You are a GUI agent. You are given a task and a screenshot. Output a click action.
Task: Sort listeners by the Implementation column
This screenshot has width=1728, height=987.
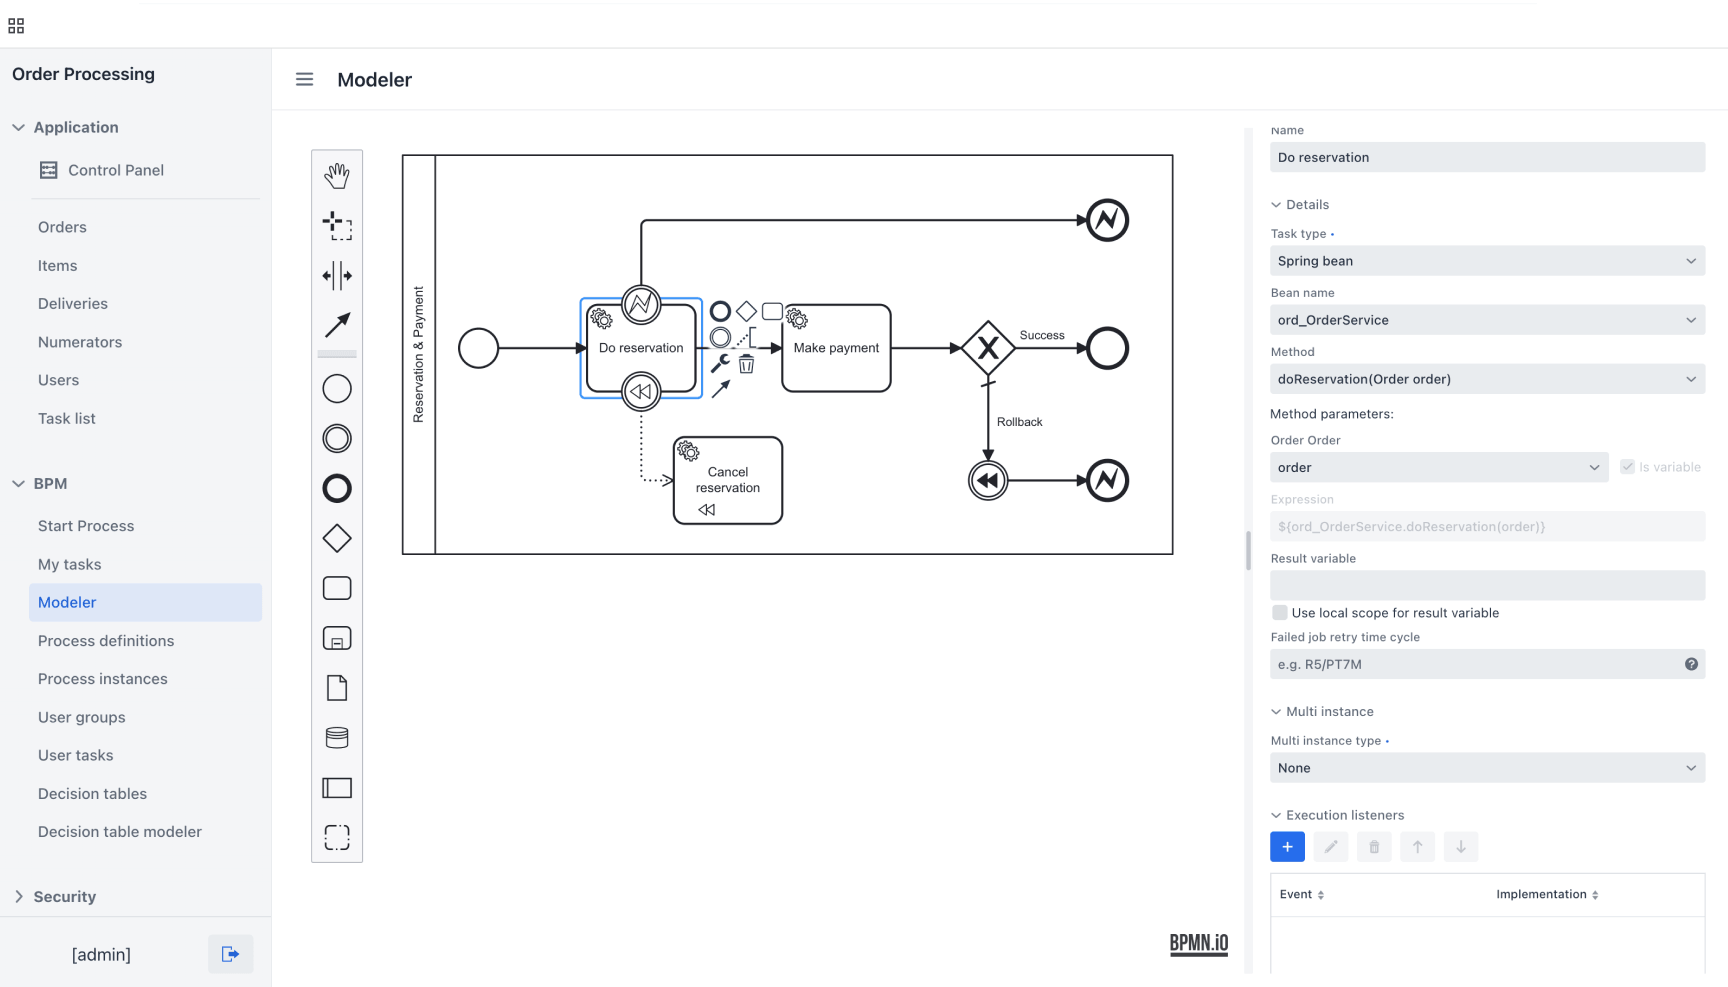click(x=1547, y=895)
